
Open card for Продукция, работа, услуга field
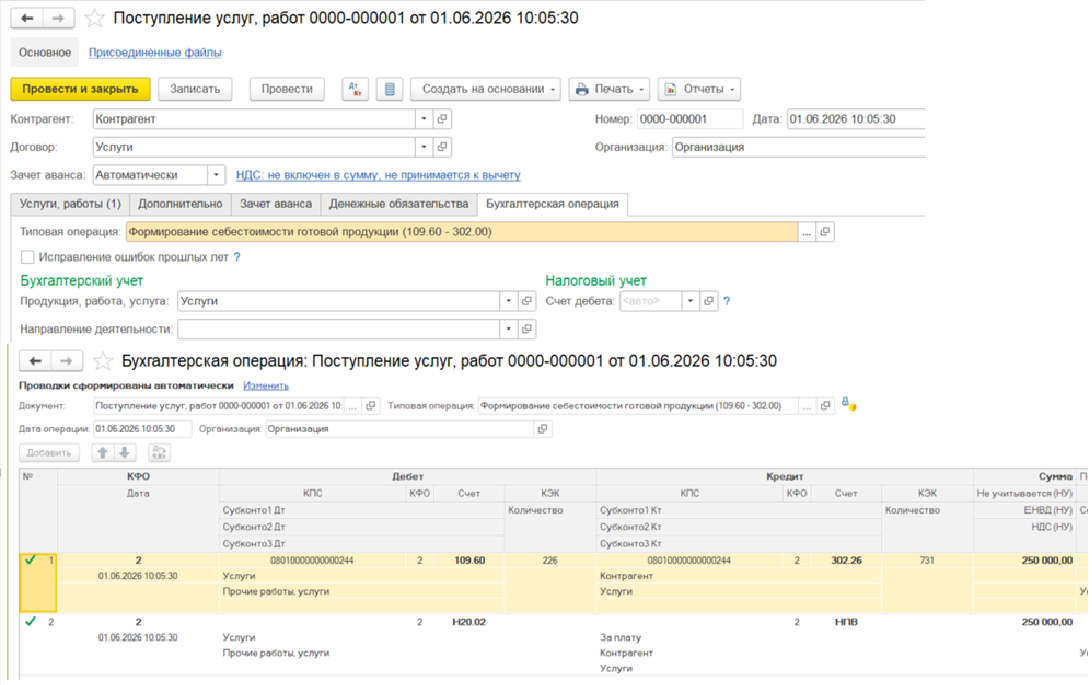pyautogui.click(x=527, y=301)
